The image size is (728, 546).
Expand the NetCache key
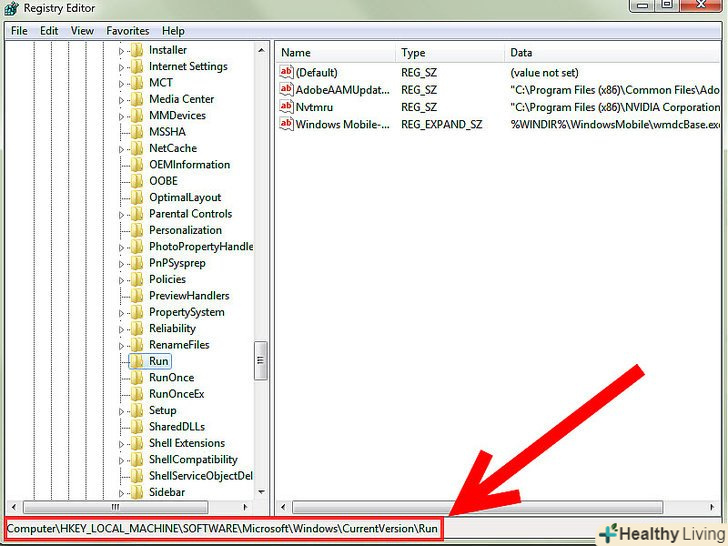point(121,149)
